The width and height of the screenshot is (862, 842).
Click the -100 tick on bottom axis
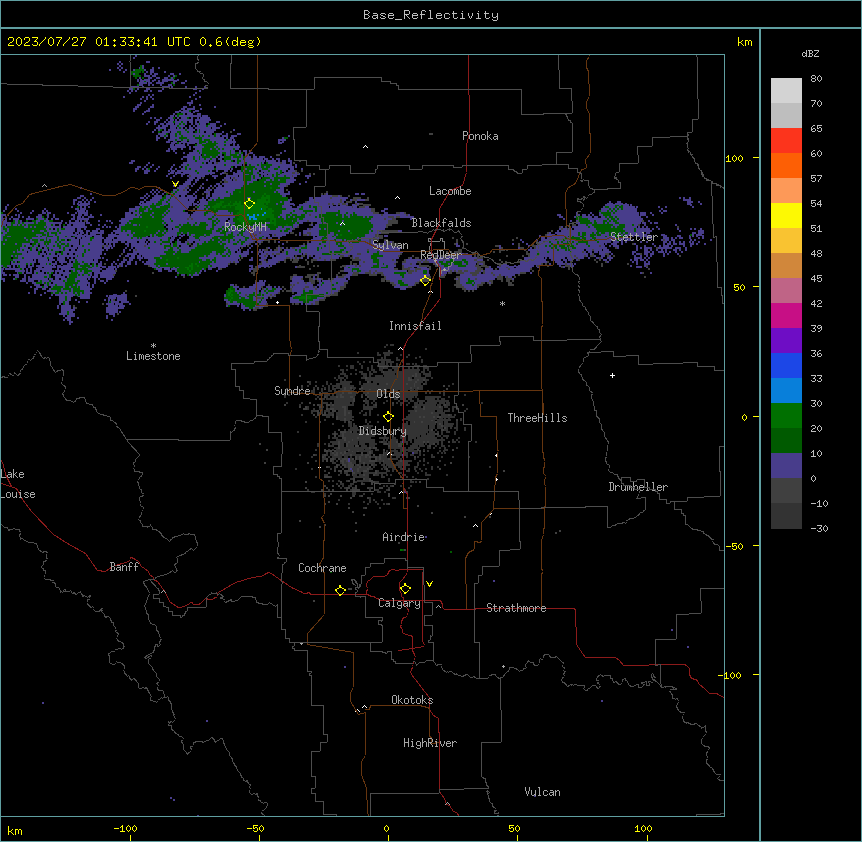tap(125, 828)
